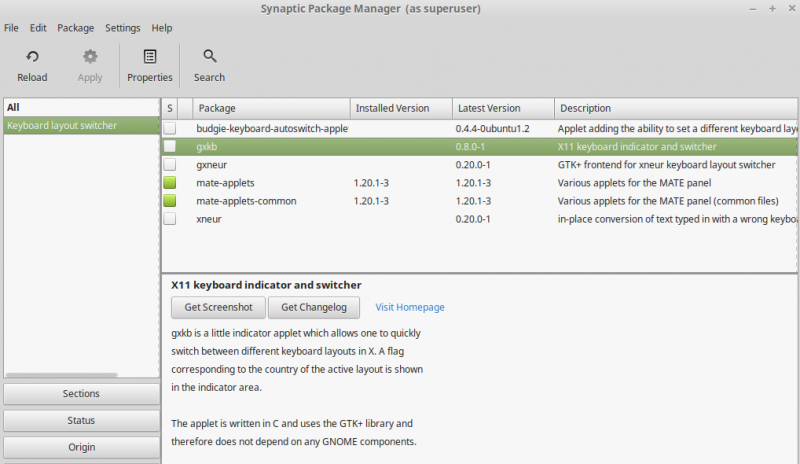Select the gxneur package row name
Screen dimensions: 800x464
[x=212, y=165]
